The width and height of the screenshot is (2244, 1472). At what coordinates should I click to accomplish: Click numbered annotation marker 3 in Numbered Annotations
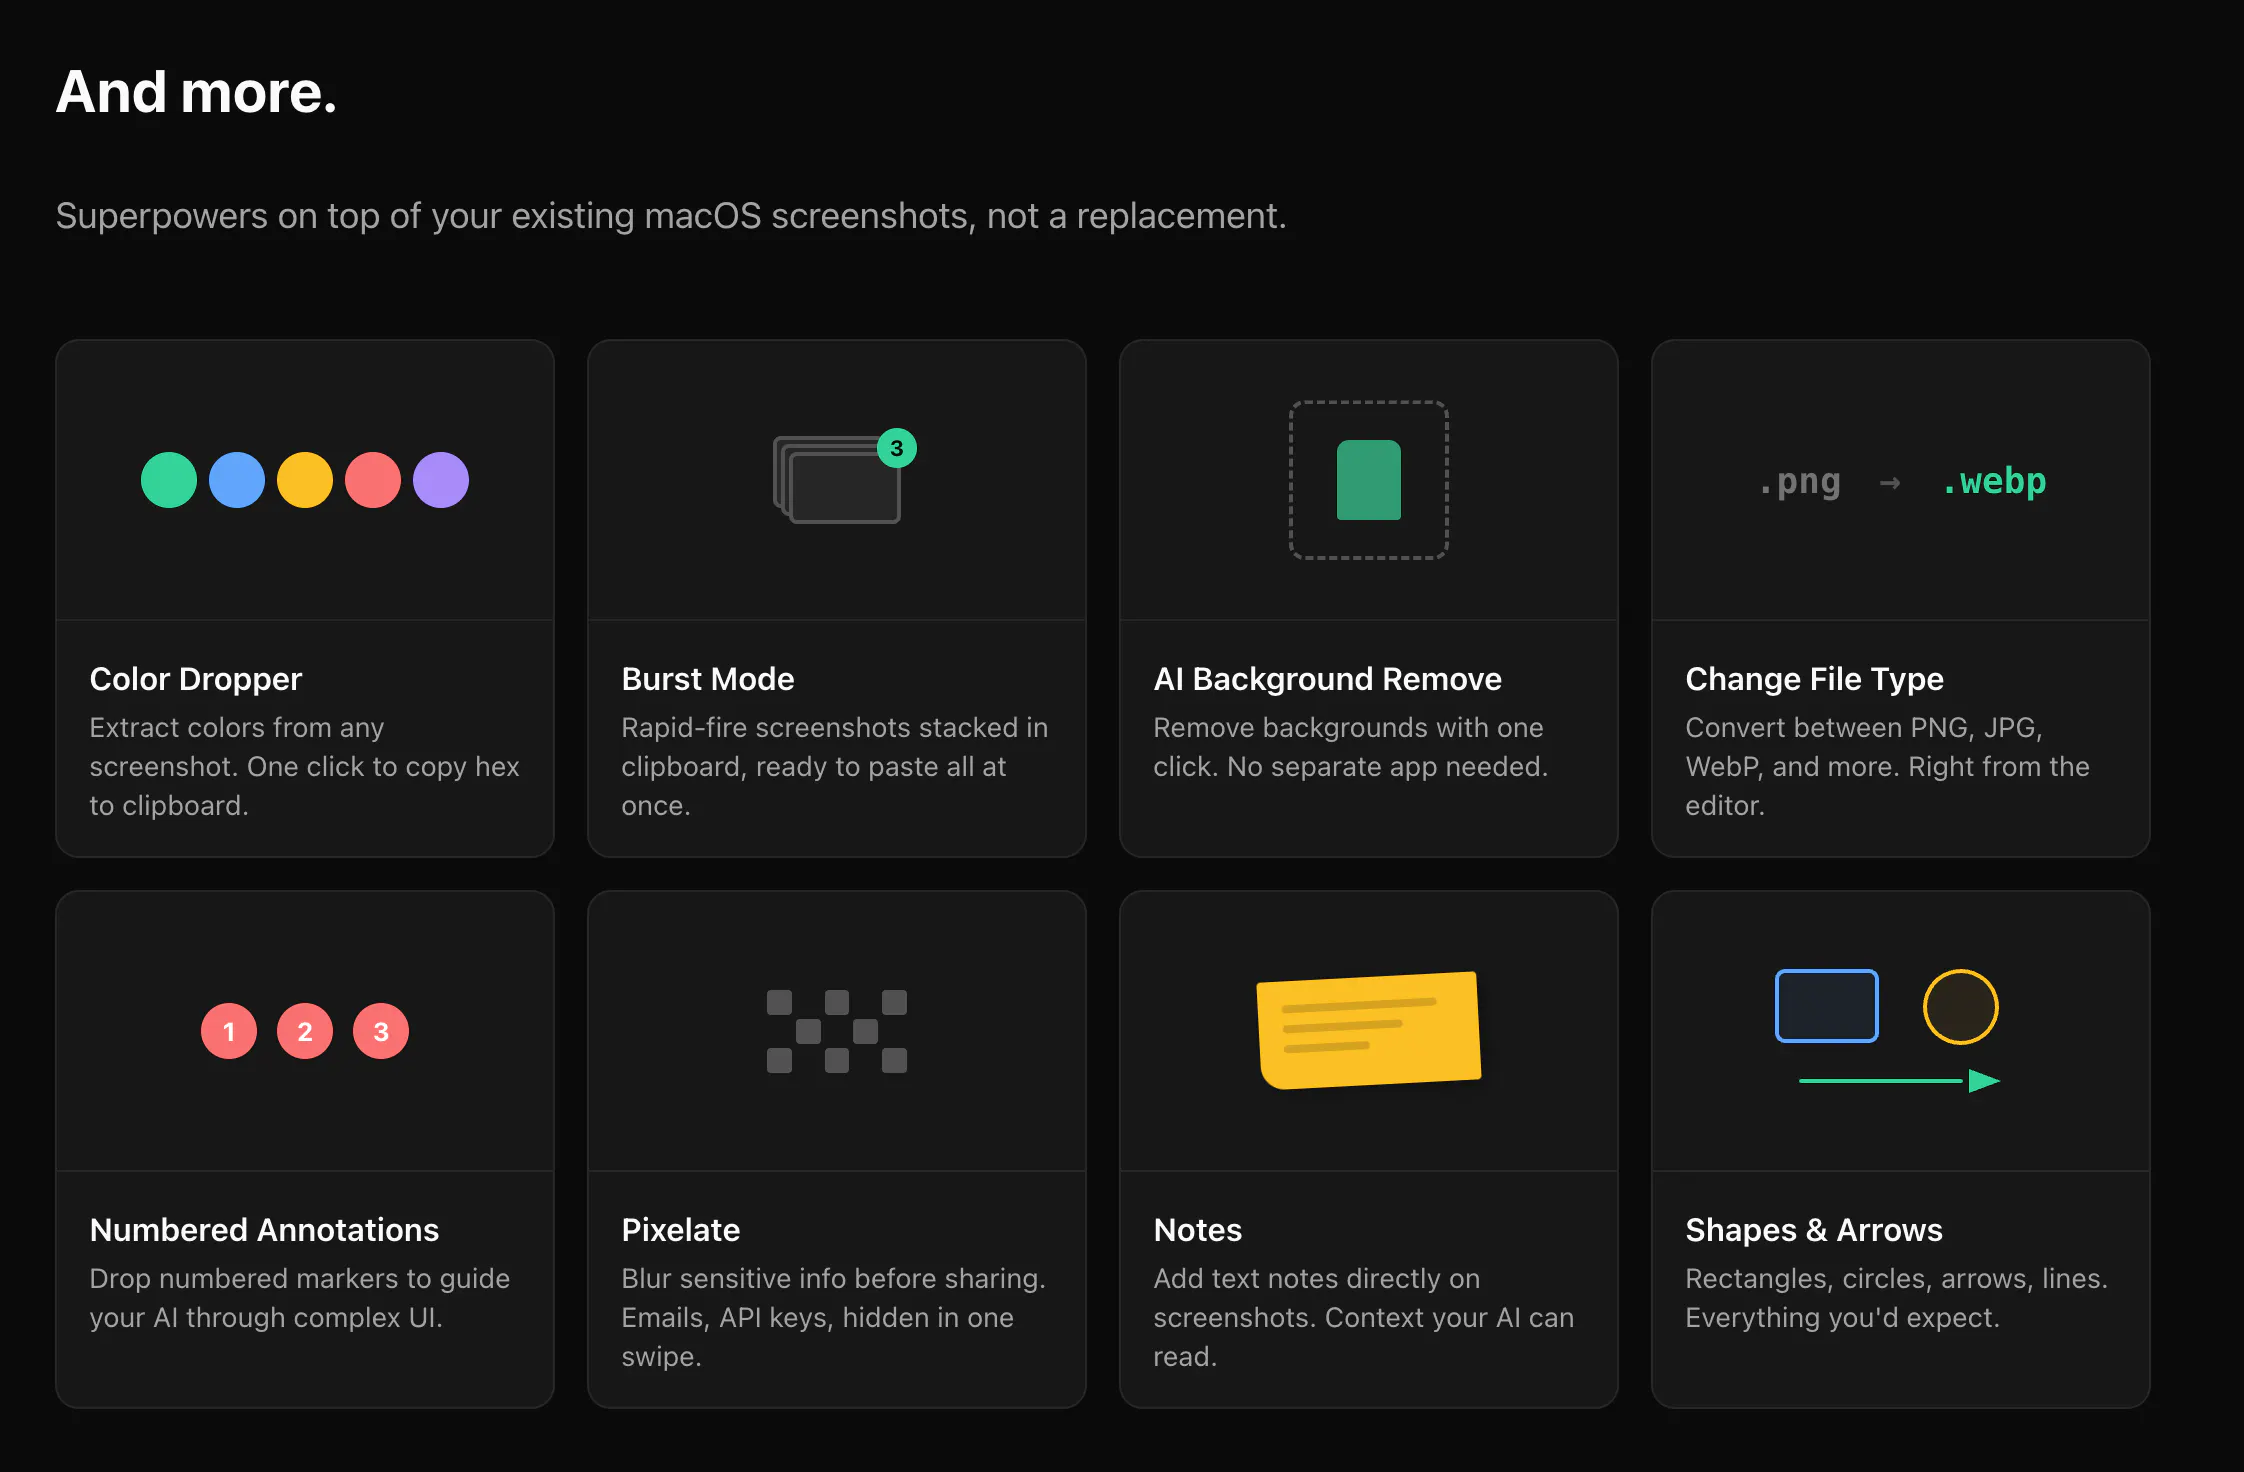click(381, 1031)
